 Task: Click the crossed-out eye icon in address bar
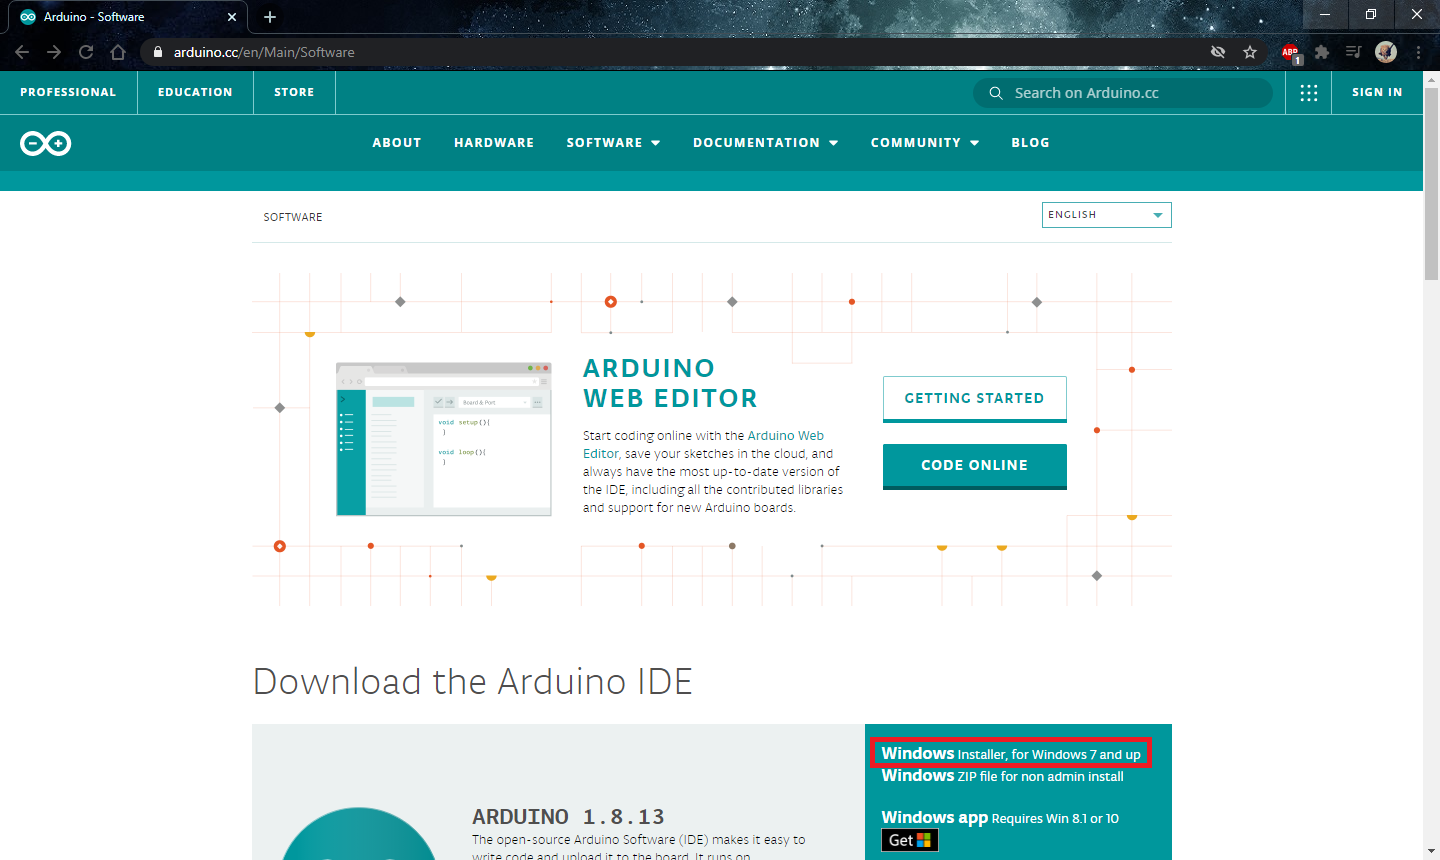point(1218,52)
